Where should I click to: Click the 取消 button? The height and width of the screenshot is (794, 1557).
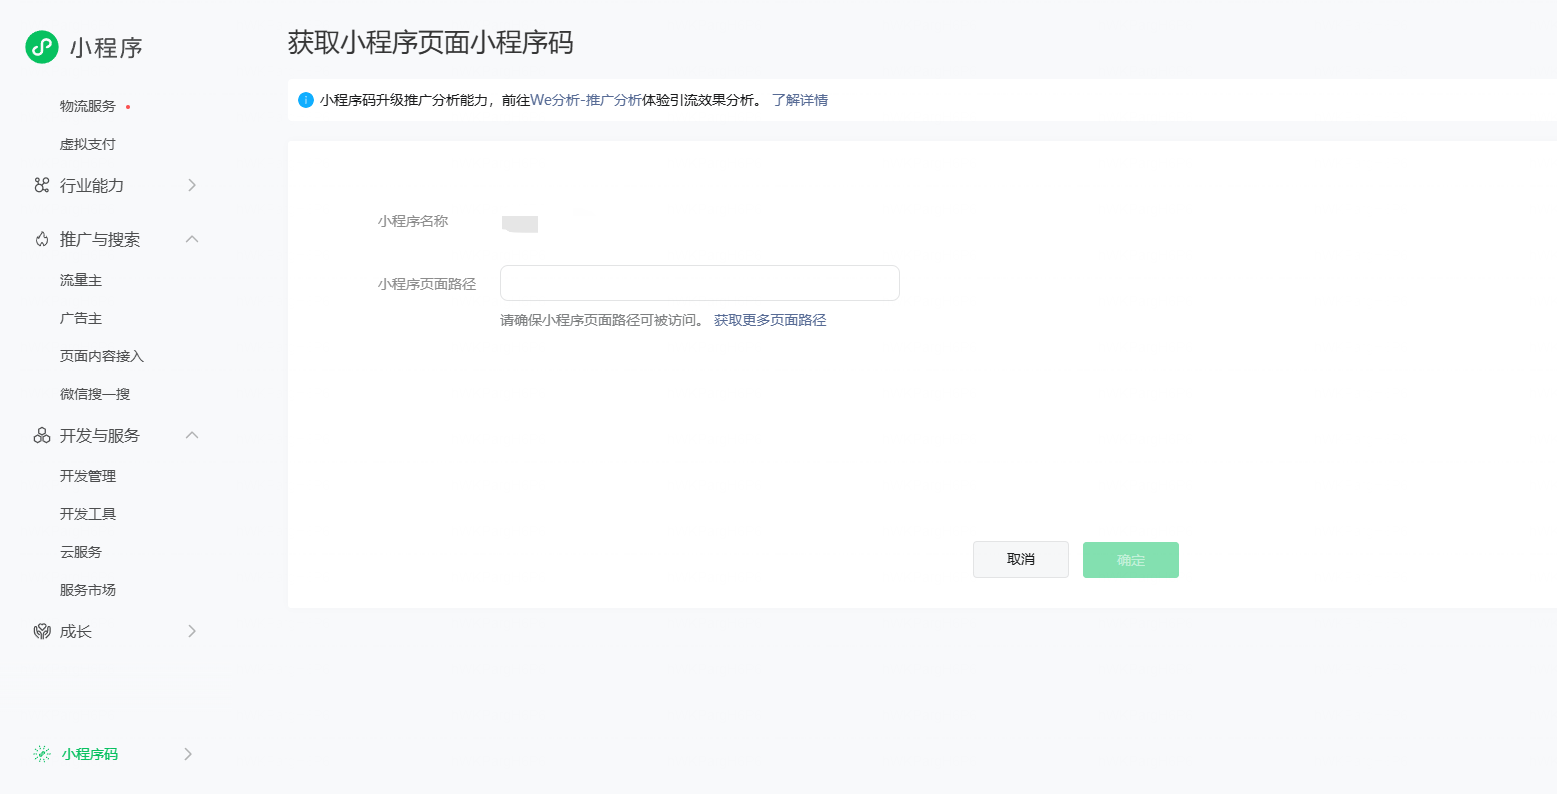pyautogui.click(x=1021, y=560)
